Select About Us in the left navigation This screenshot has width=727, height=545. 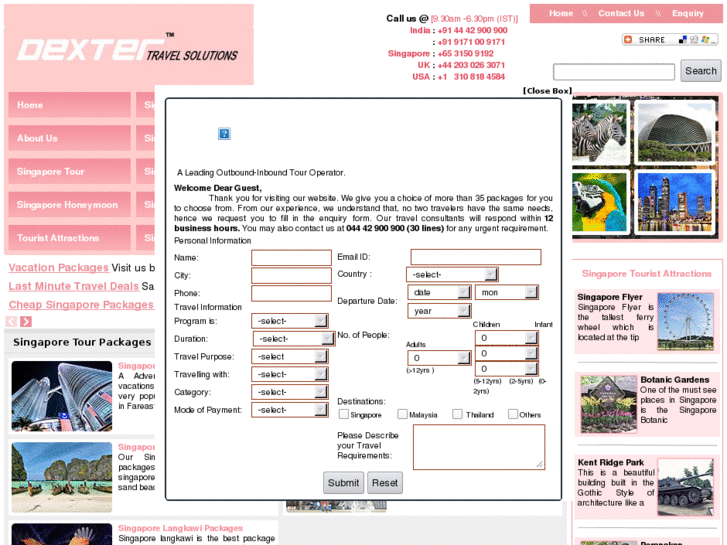coord(70,138)
